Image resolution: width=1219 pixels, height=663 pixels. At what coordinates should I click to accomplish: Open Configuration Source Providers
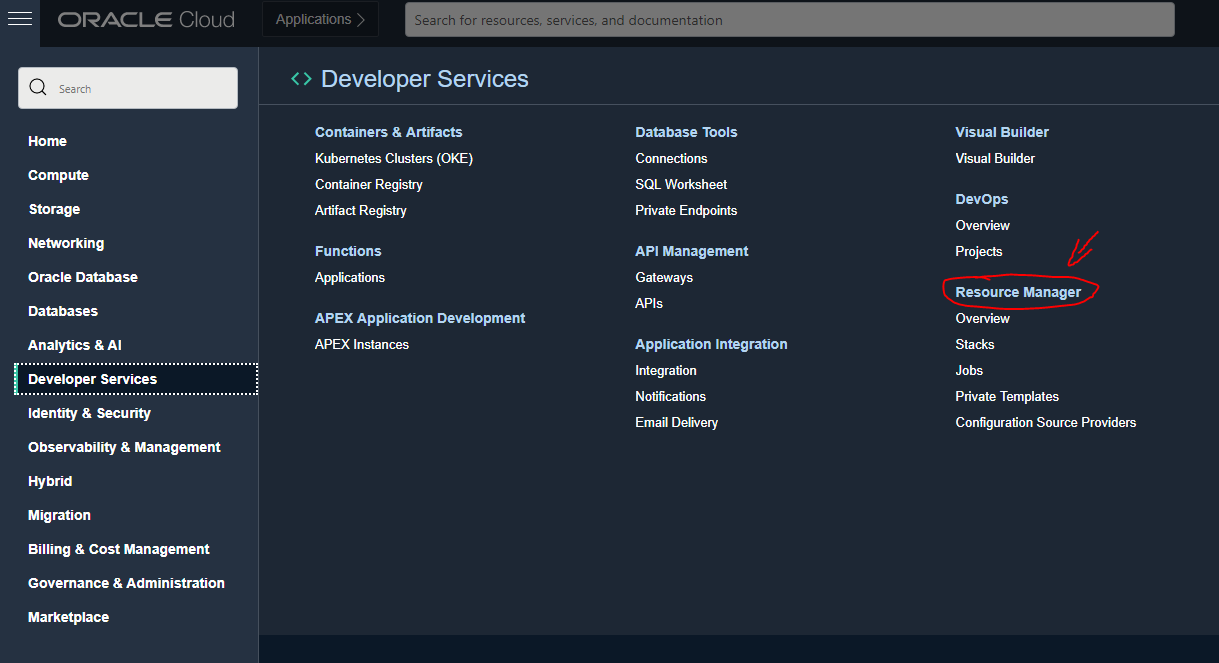[x=1046, y=422]
